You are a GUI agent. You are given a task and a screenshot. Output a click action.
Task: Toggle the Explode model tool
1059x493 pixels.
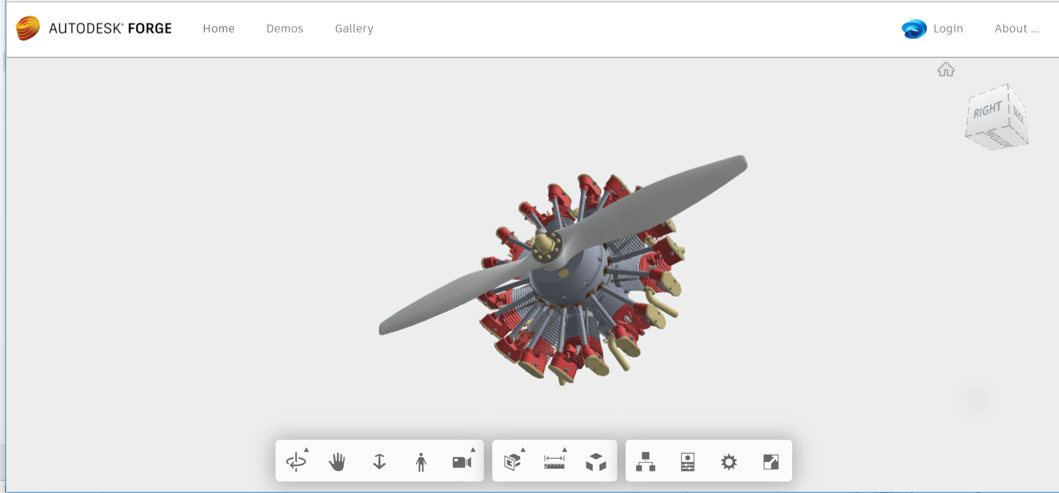click(596, 463)
